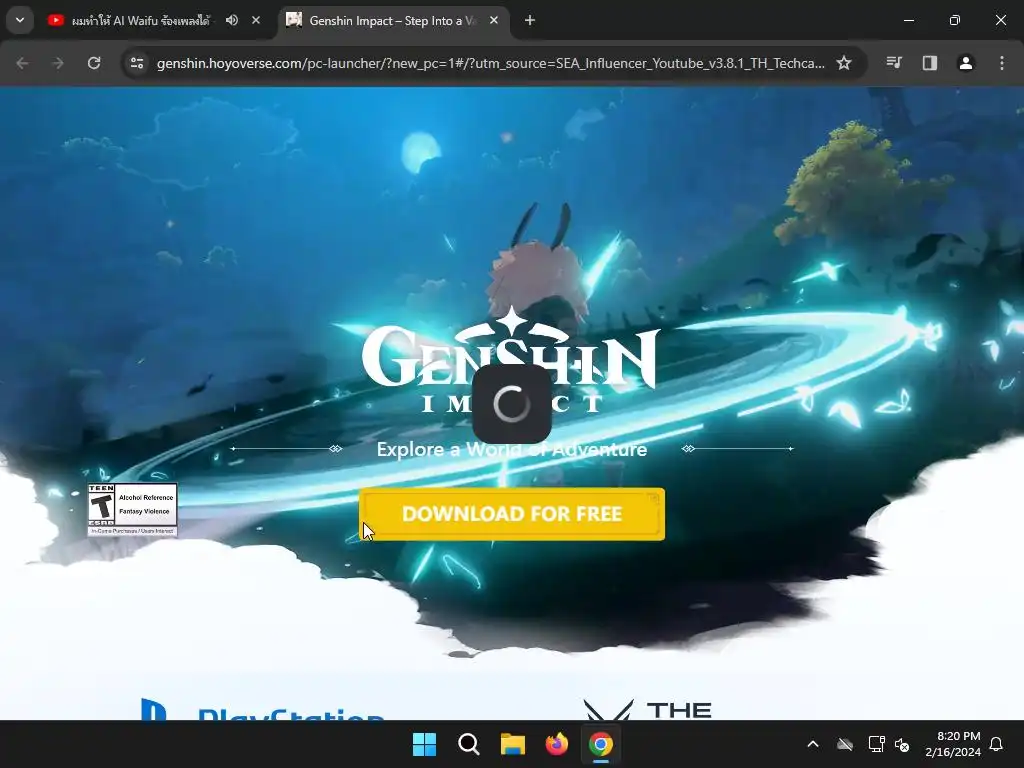Open network display tray icon
This screenshot has width=1024, height=768.
pyautogui.click(x=876, y=744)
